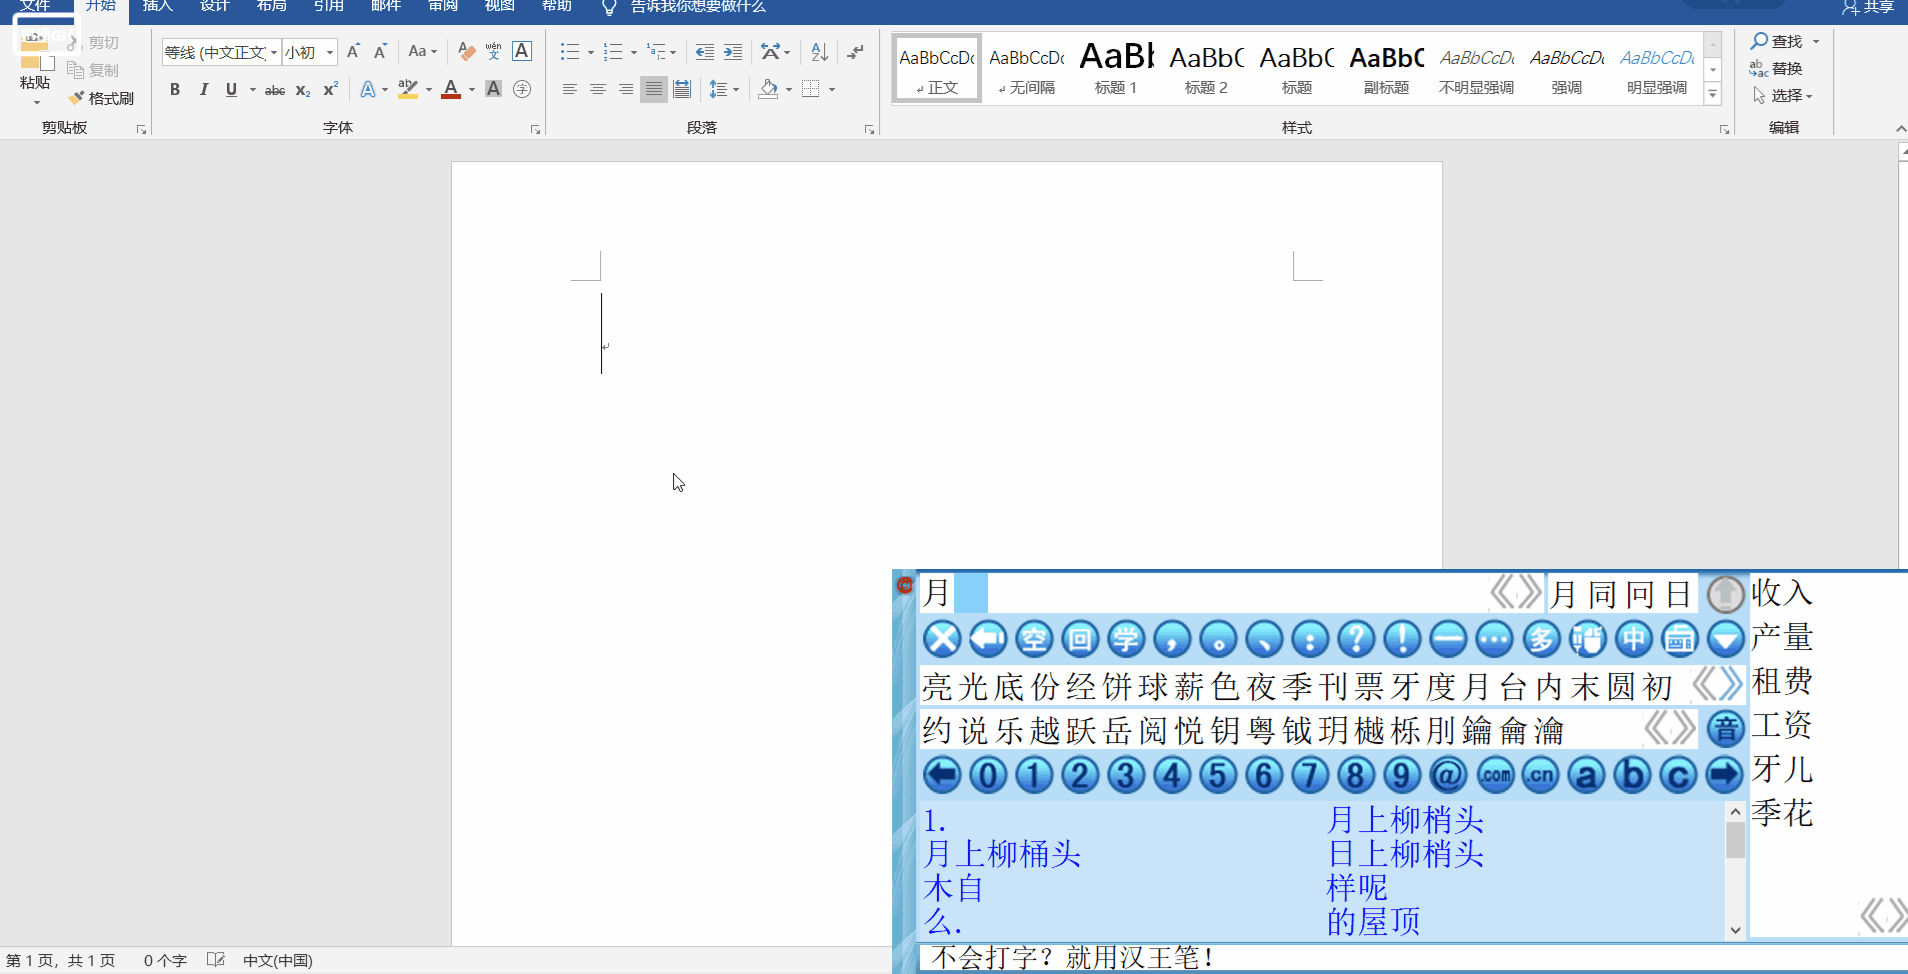Center align the paragraph text
Screen dimensions: 1908x974
tap(597, 89)
